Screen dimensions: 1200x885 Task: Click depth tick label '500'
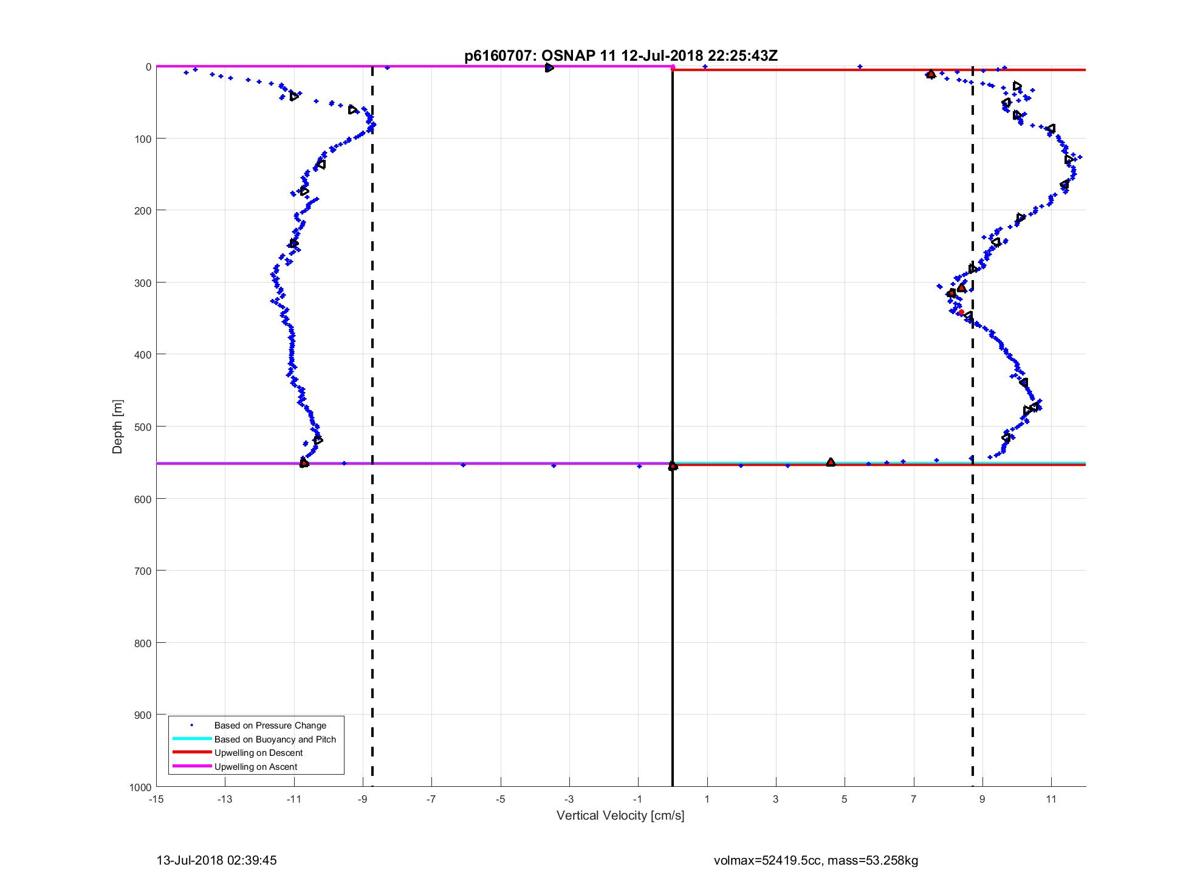[x=142, y=427]
